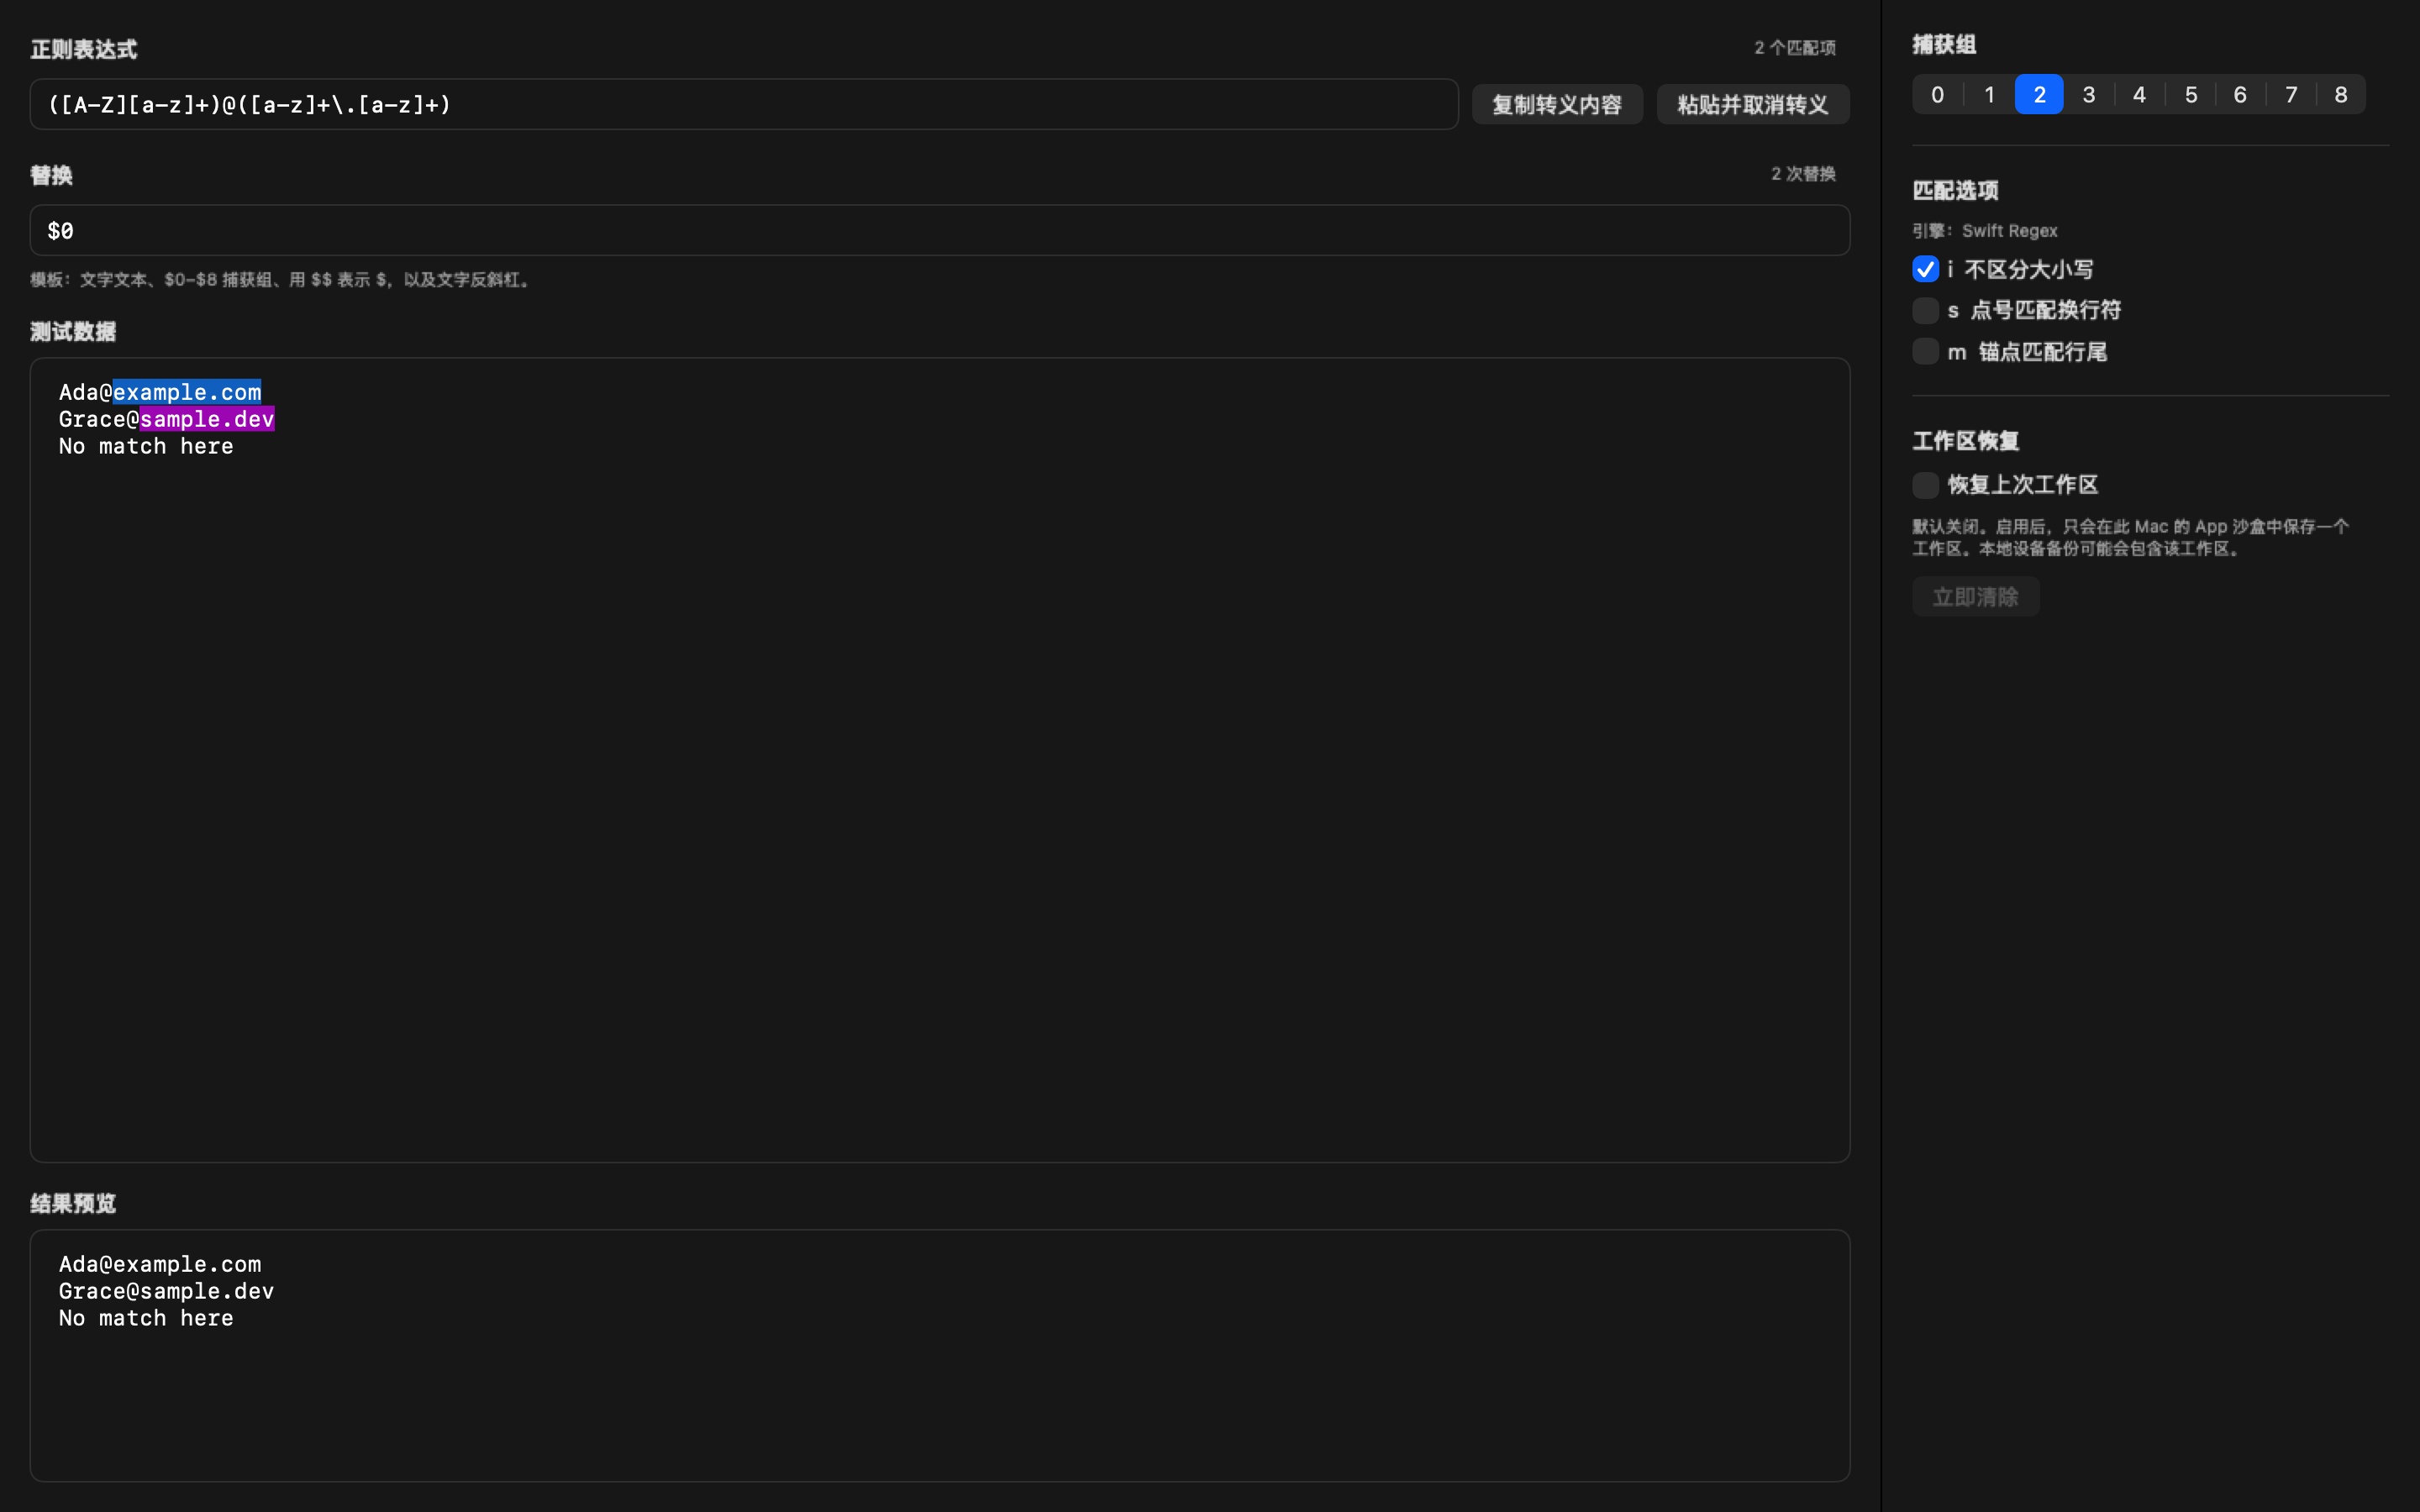
Task: Select capture group 1 segment
Action: coord(1989,95)
